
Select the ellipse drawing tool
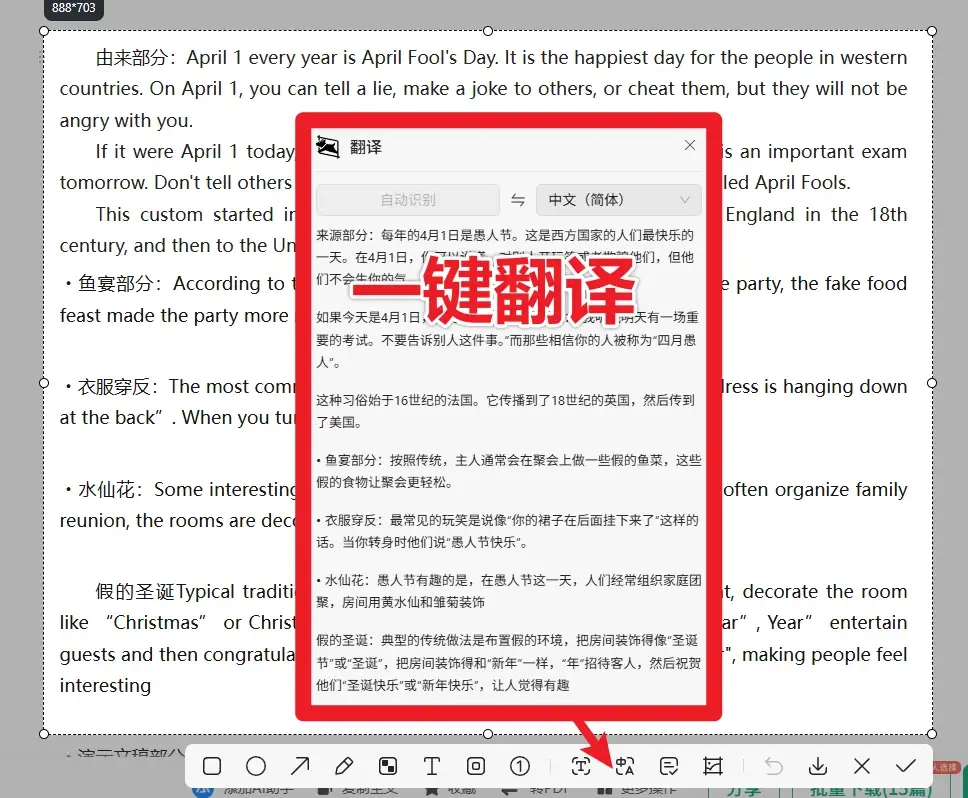coord(256,765)
